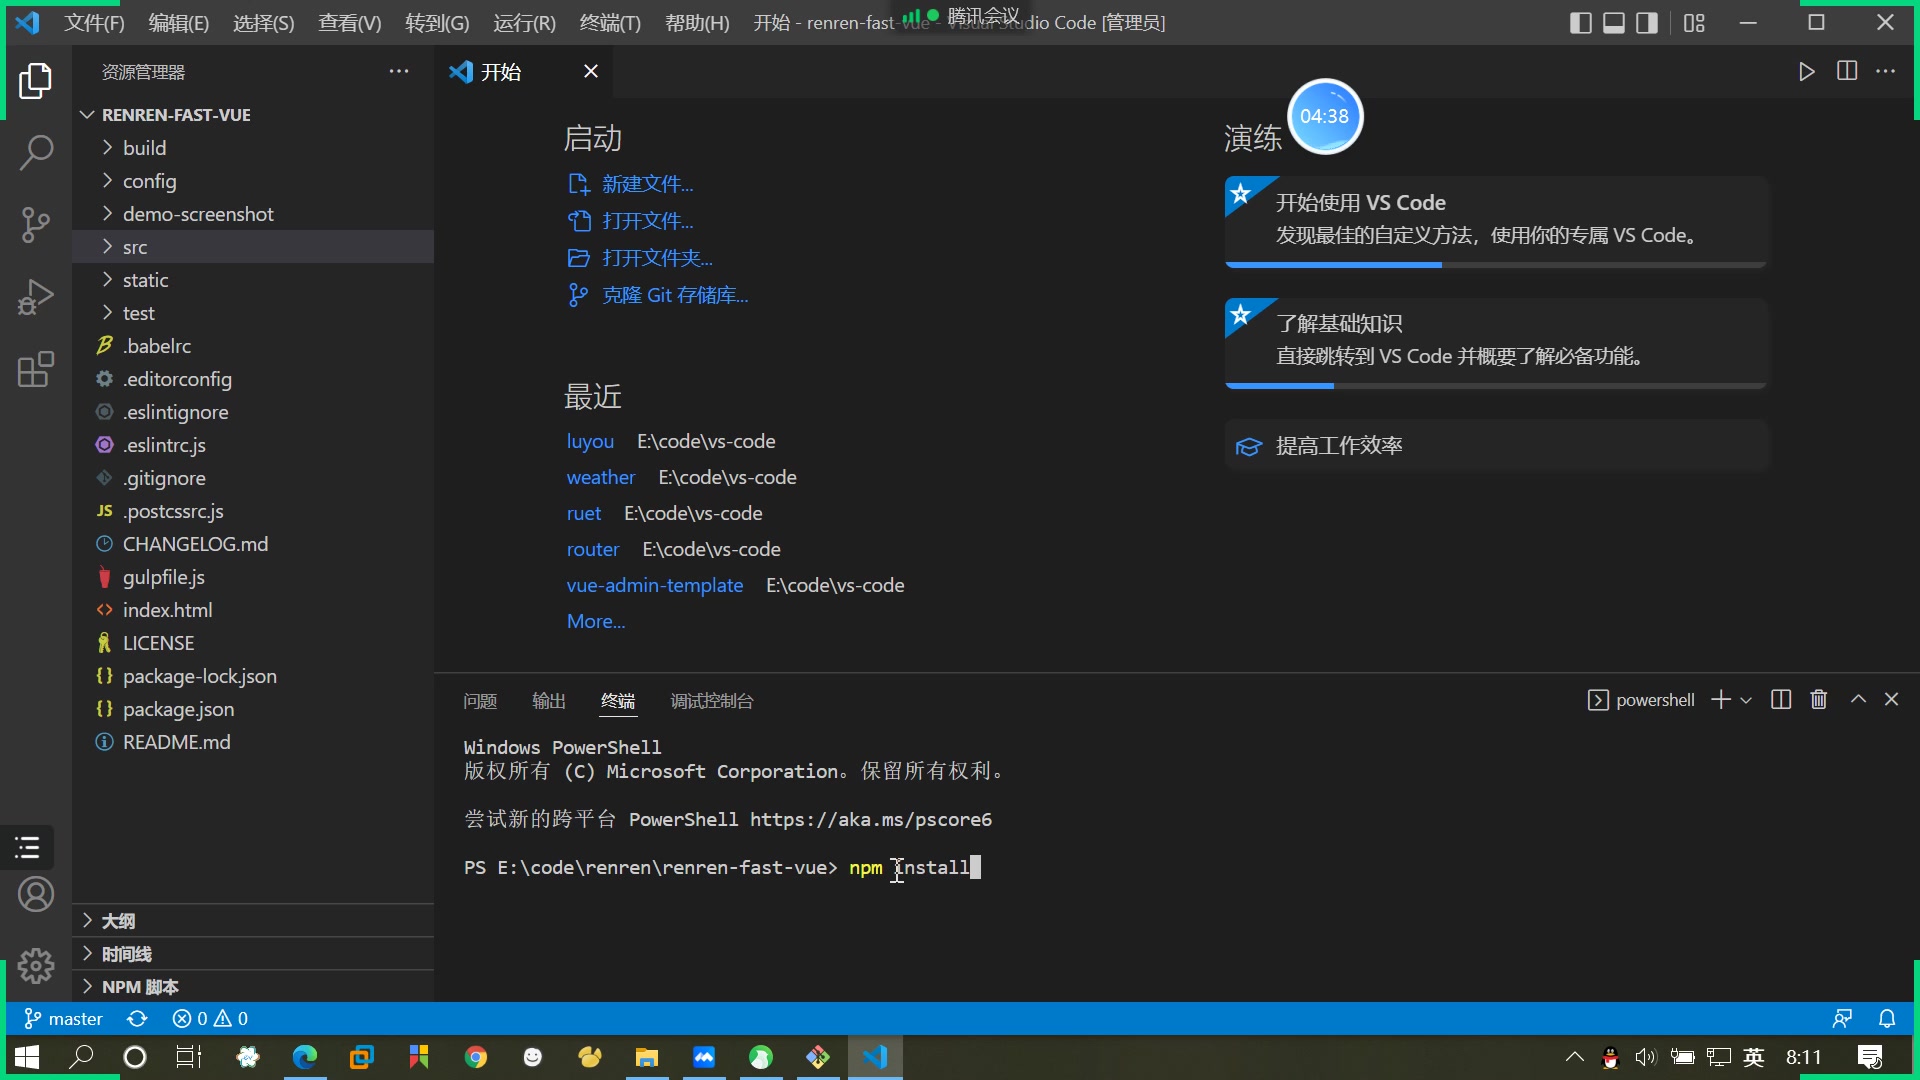The width and height of the screenshot is (1920, 1080).
Task: Kill terminal with trash icon
Action: [1819, 700]
